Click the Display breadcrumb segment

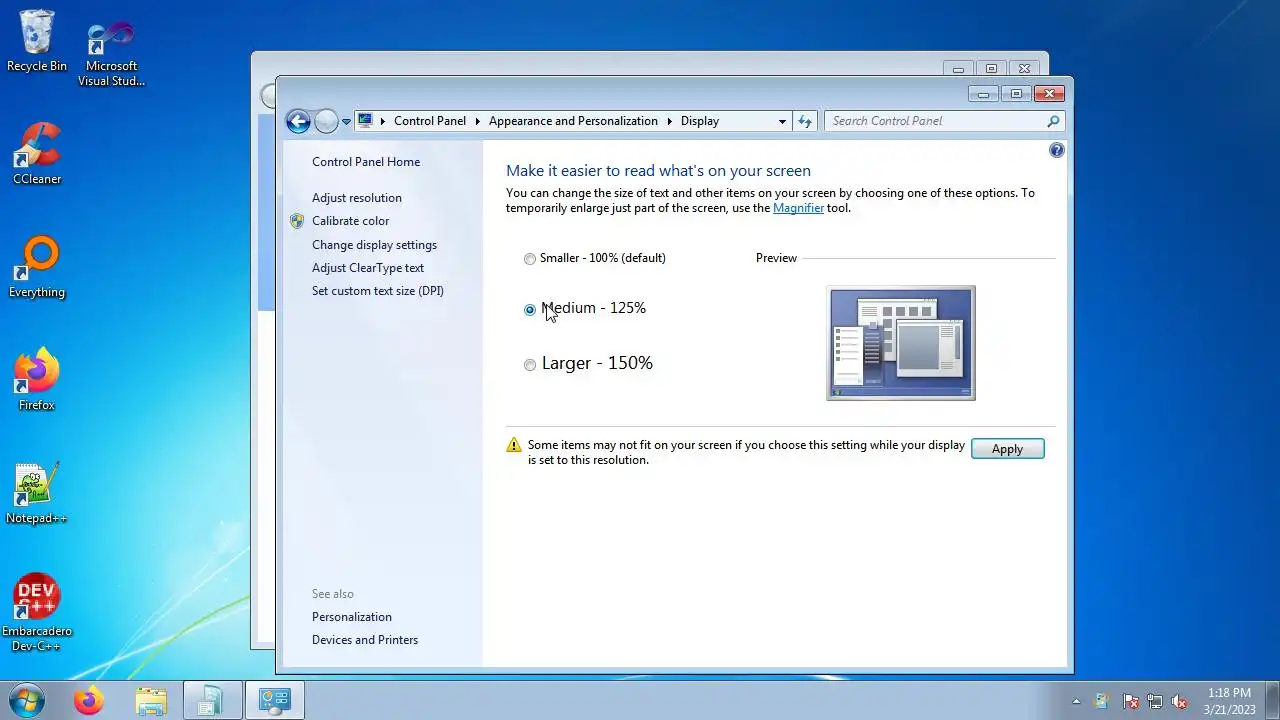click(x=700, y=121)
